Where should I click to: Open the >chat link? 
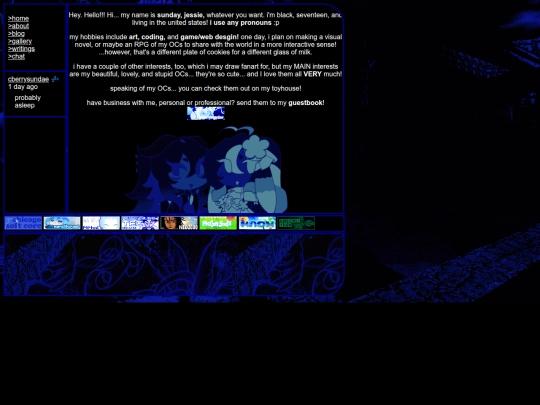[16, 56]
